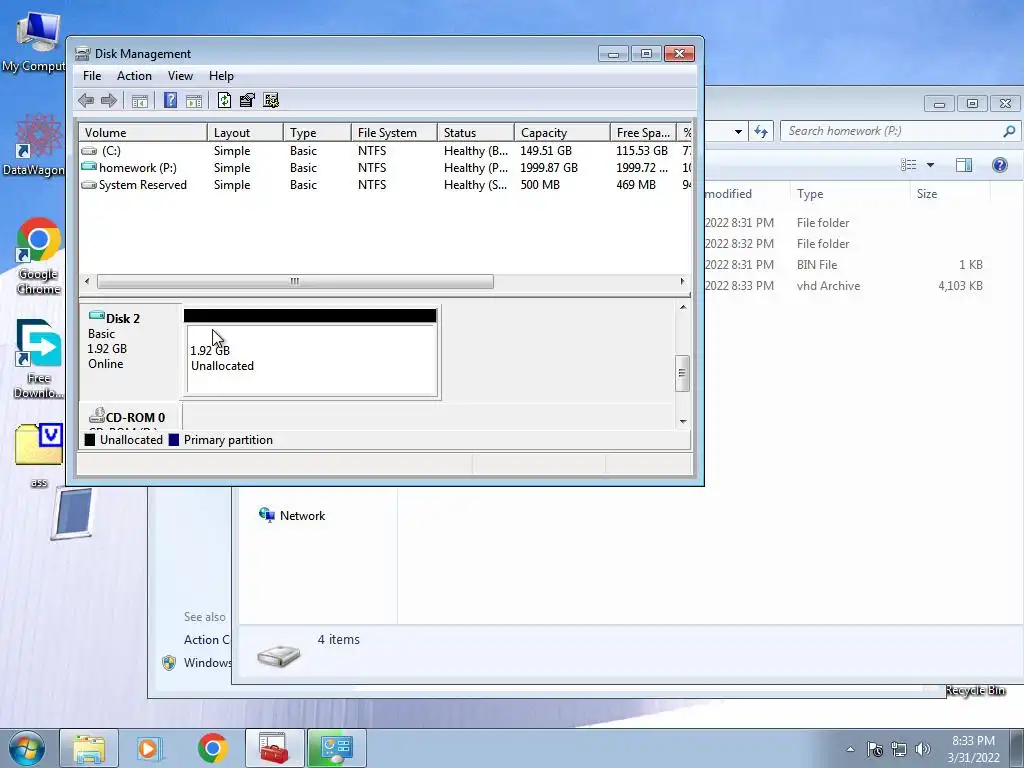The image size is (1024, 768).
Task: Click the blue Primary partition legend swatch
Action: pos(174,440)
